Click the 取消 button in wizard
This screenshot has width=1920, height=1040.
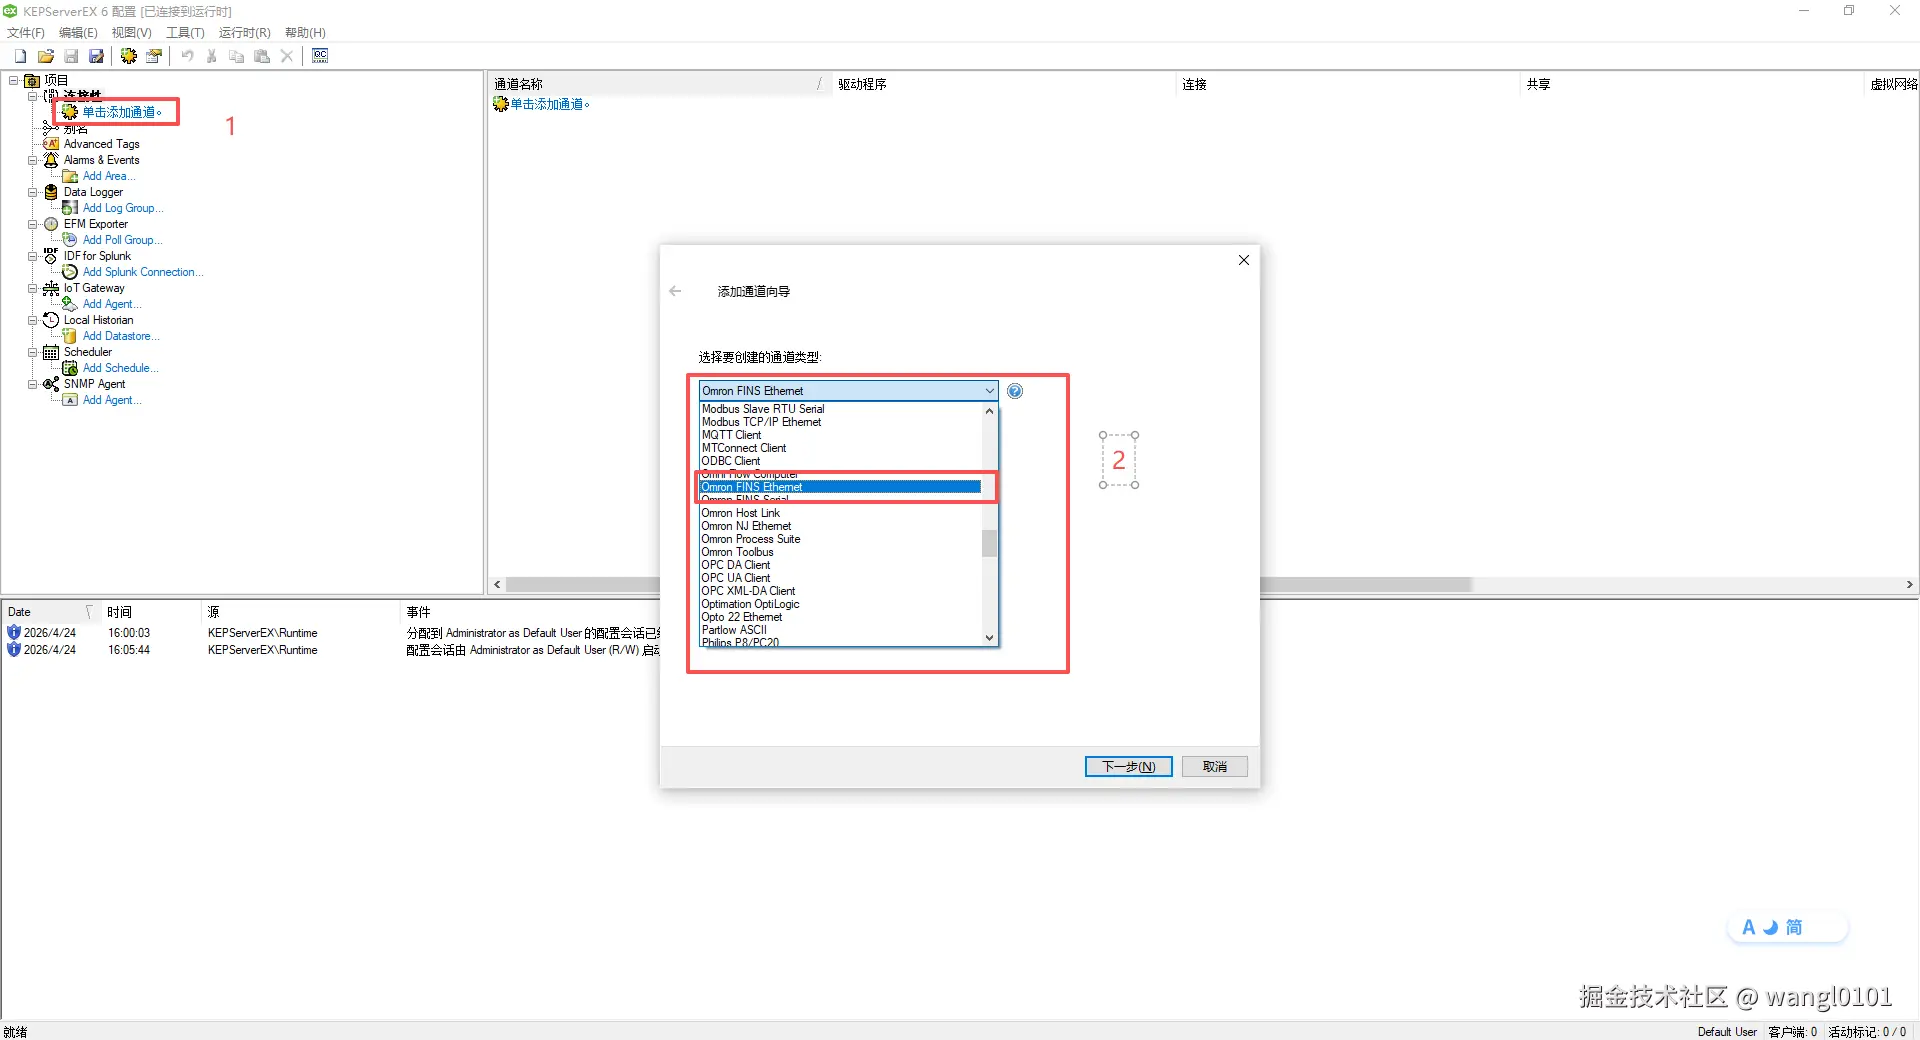coord(1214,767)
